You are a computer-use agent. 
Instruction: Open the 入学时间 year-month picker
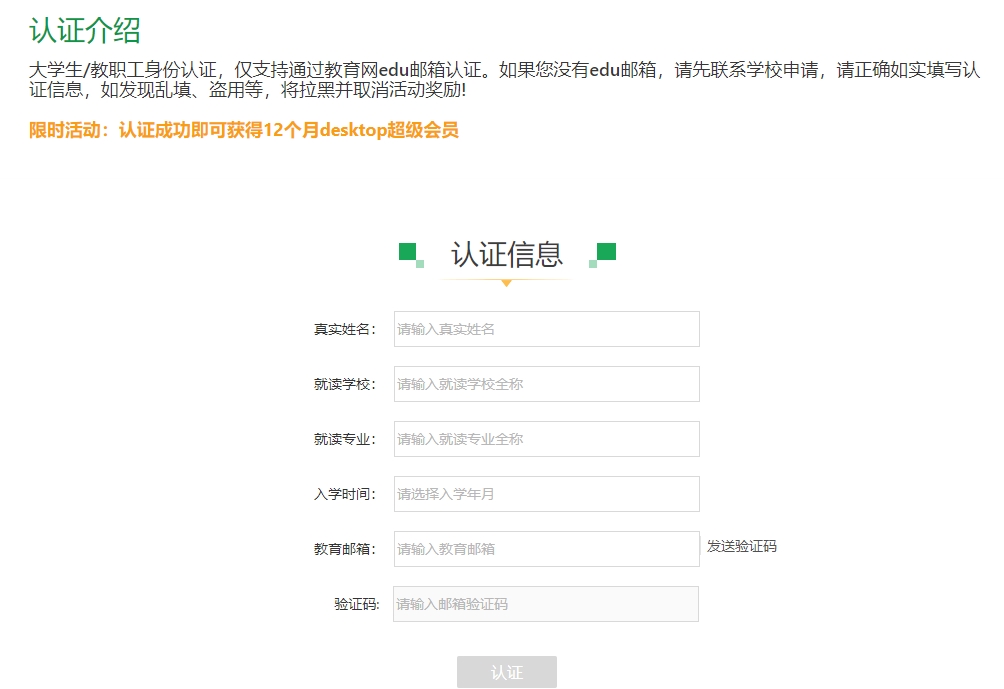coord(546,494)
